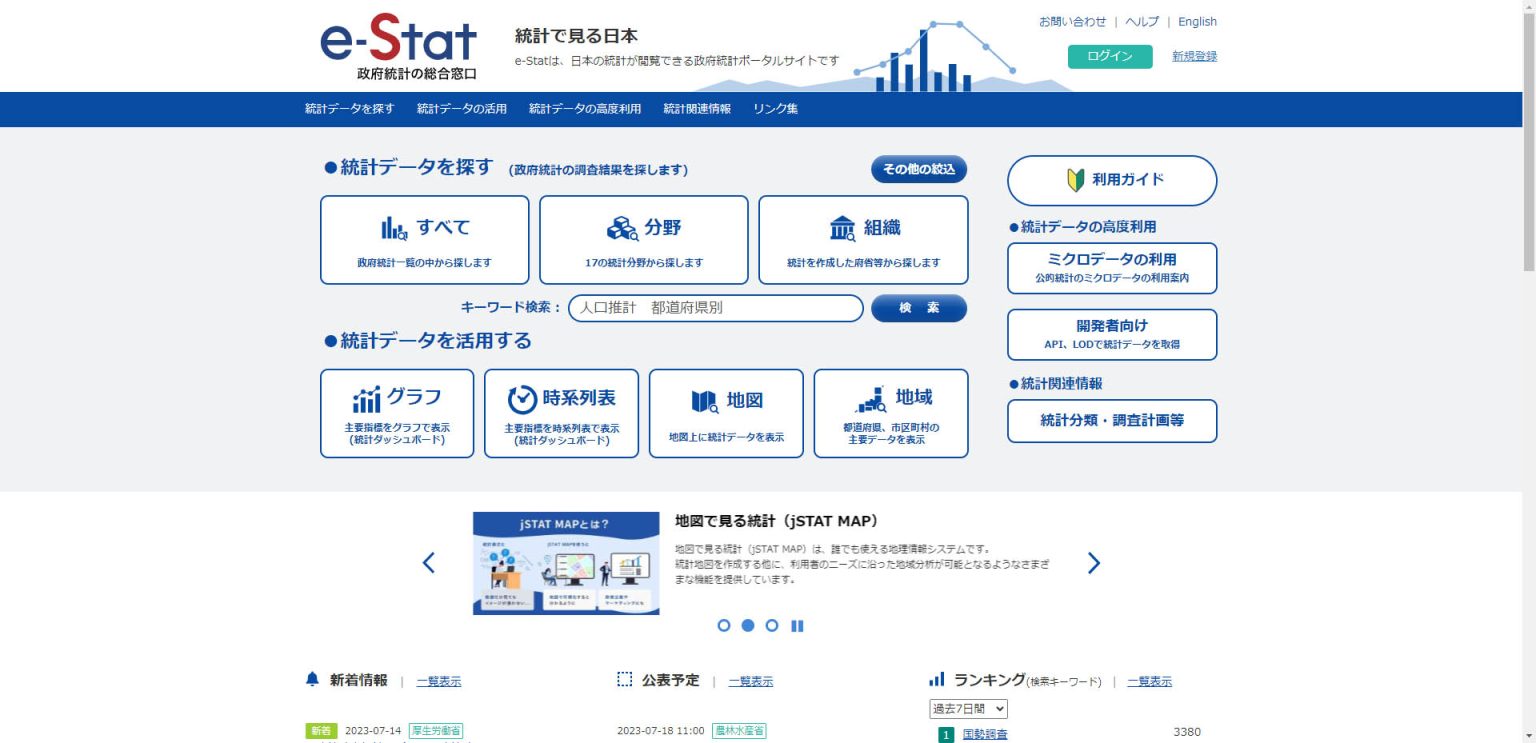Open 地図 to view statistics on maps
Image resolution: width=1536 pixels, height=743 pixels.
click(x=726, y=413)
